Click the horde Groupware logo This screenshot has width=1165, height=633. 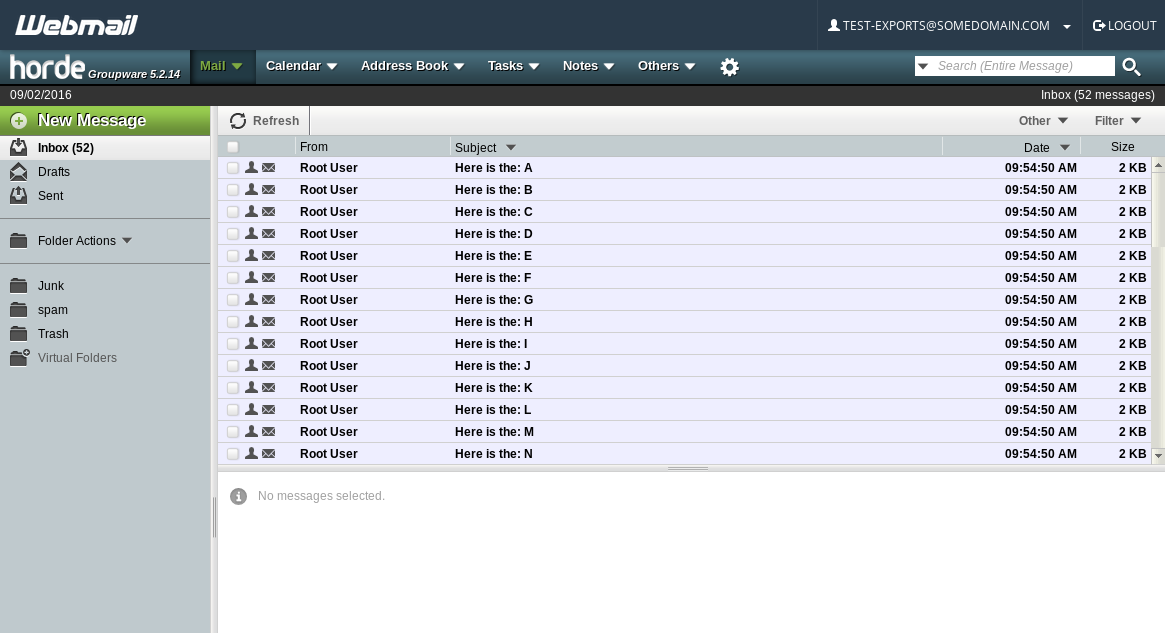(x=95, y=68)
